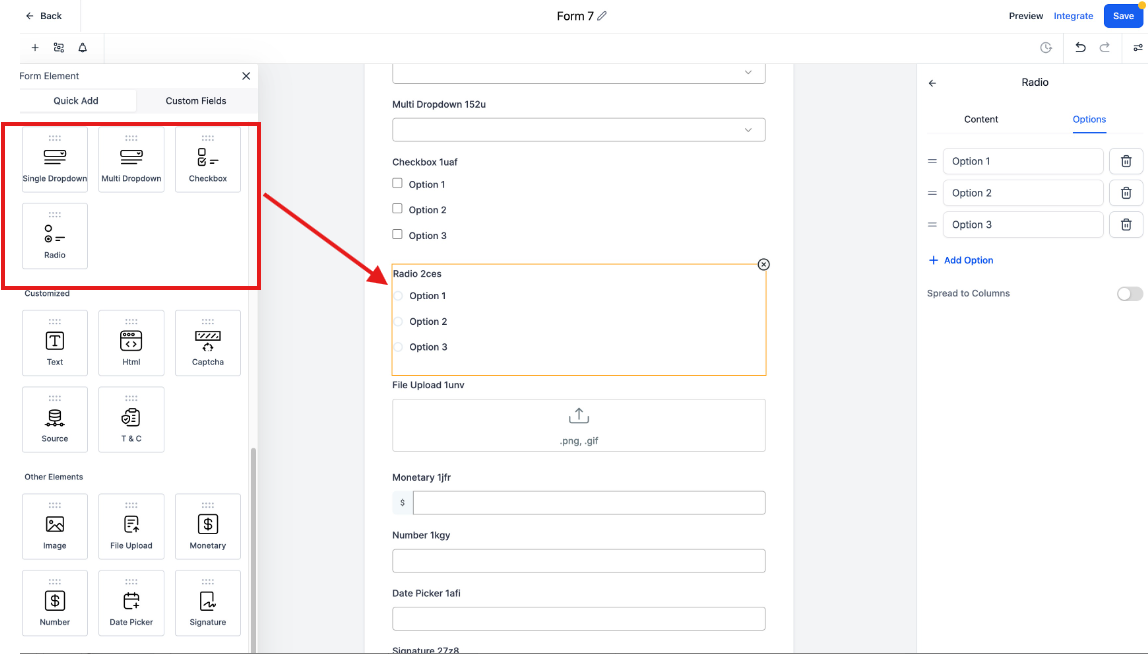Open the dropdown above Multi Dropdown 152u
Image resolution: width=1148 pixels, height=654 pixels.
[579, 73]
